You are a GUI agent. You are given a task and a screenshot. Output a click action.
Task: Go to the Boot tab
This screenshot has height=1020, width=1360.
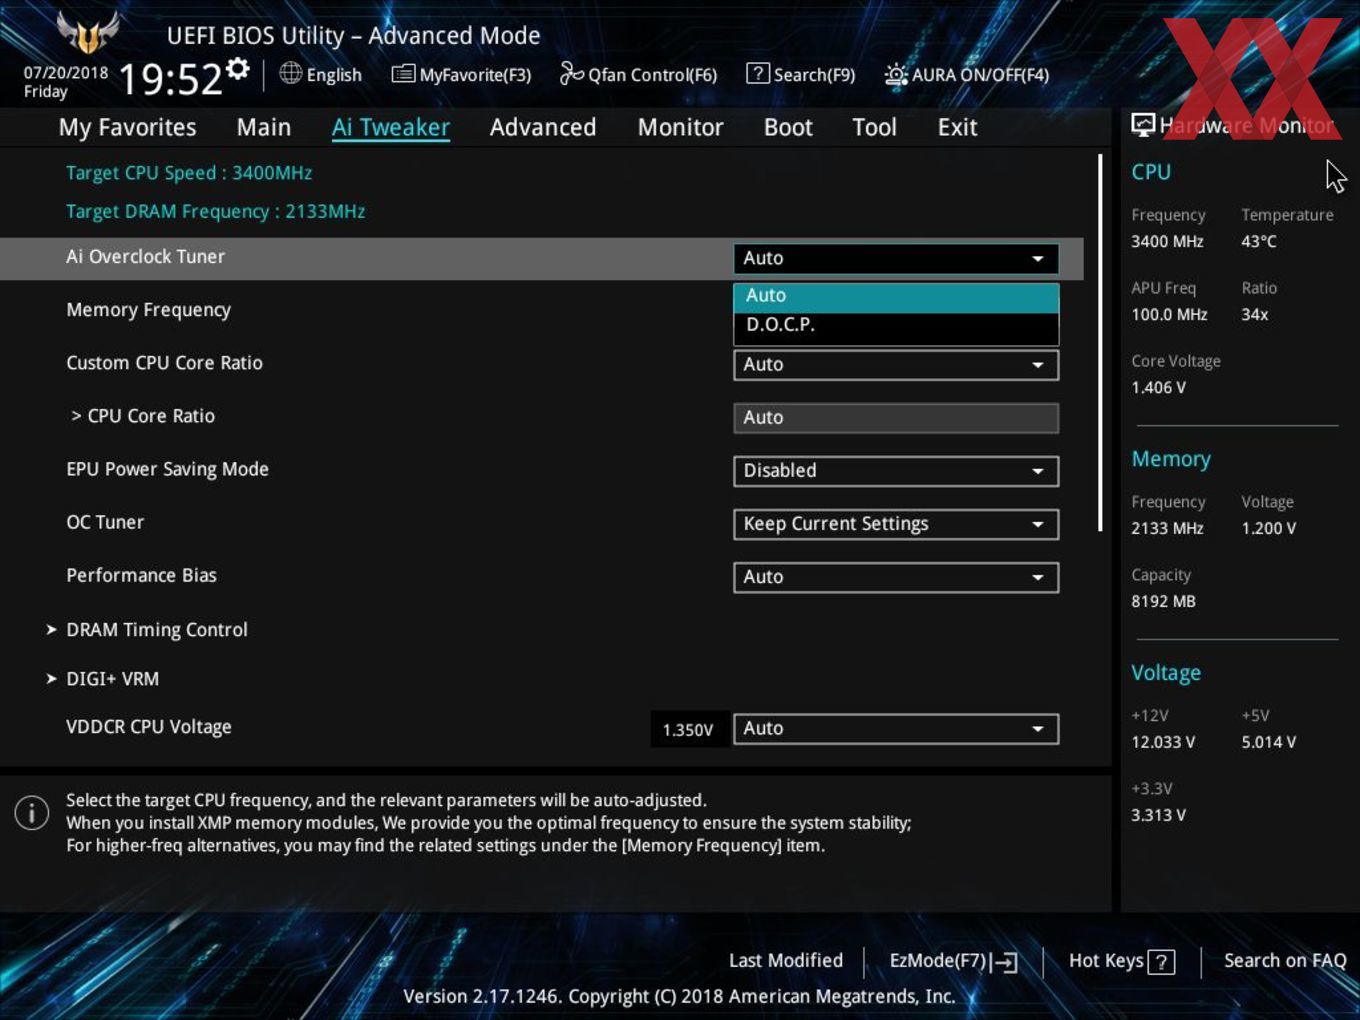click(788, 127)
